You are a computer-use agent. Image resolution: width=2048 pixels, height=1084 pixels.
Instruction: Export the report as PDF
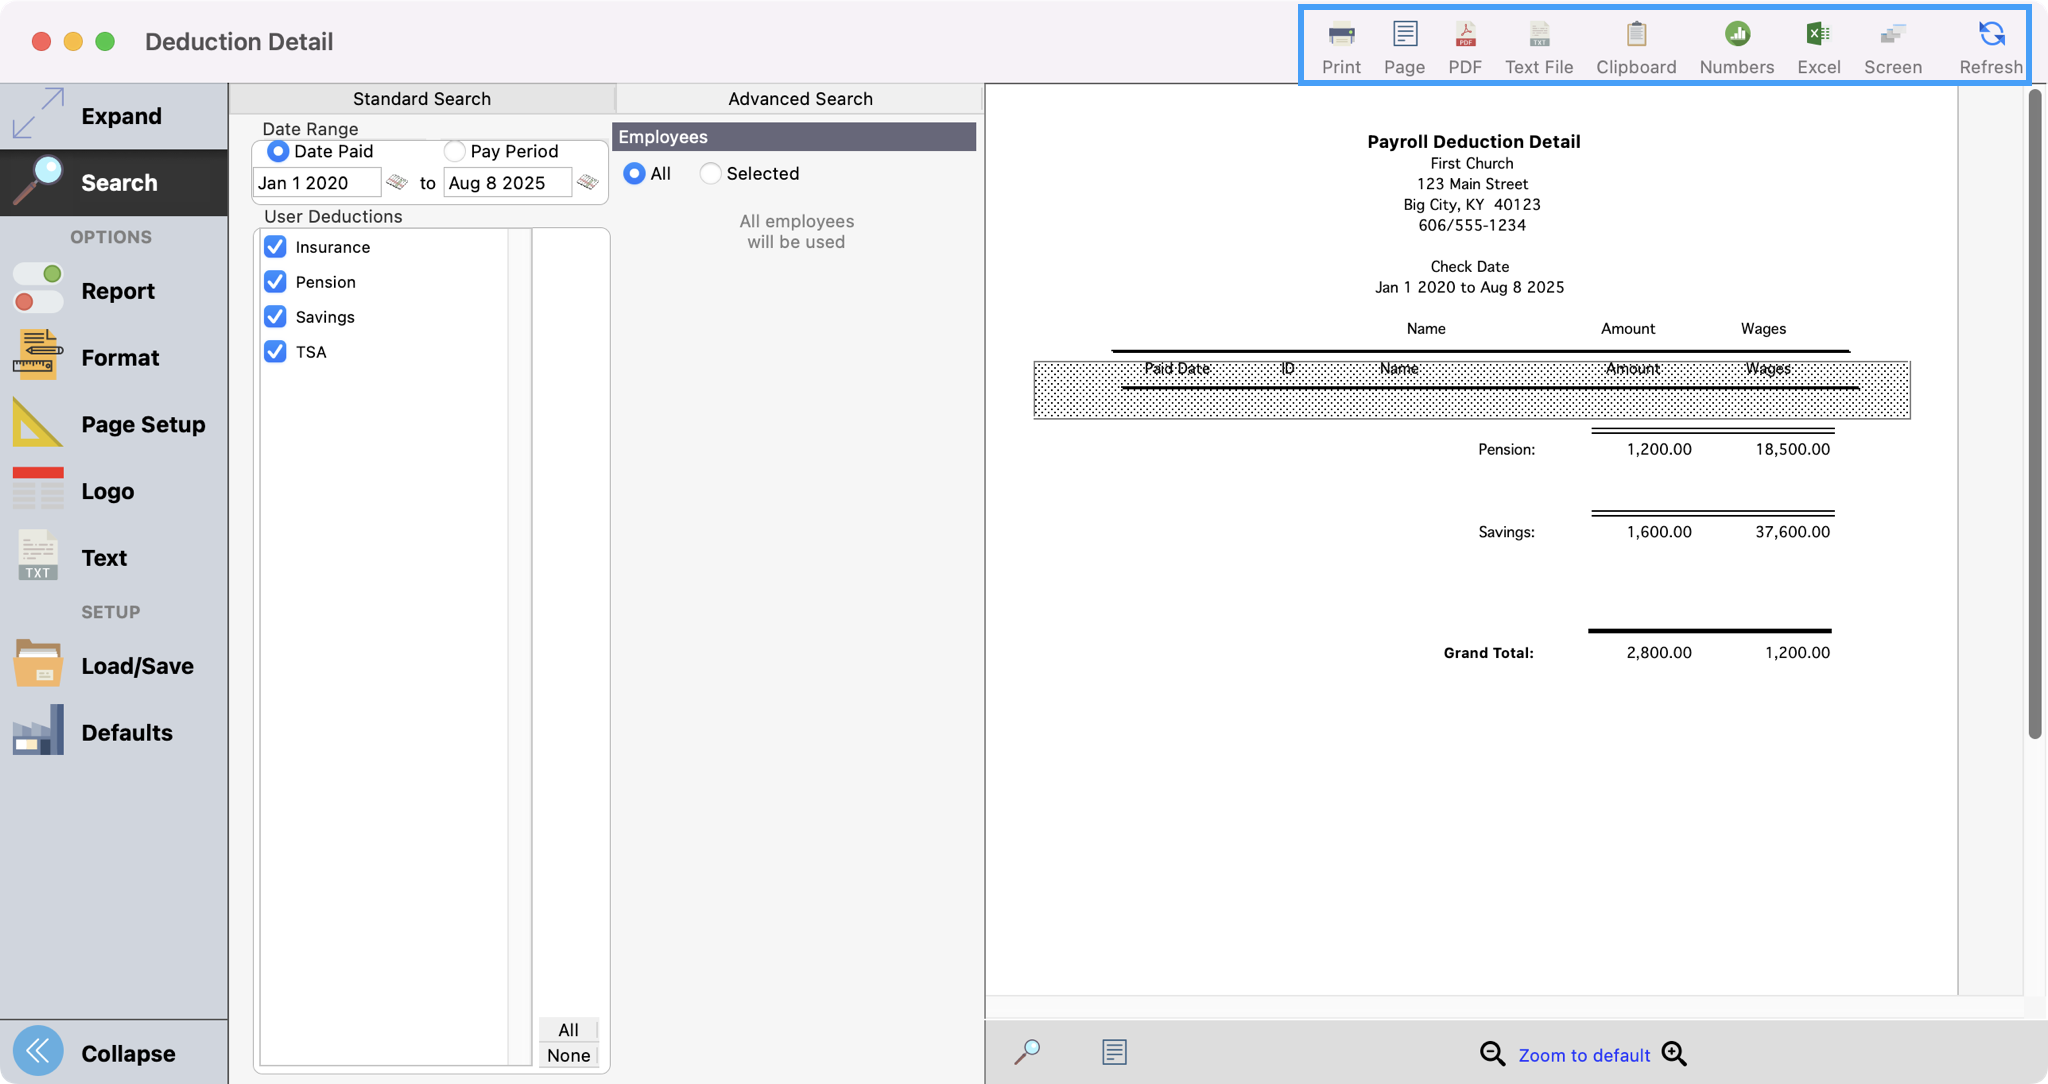pyautogui.click(x=1464, y=40)
